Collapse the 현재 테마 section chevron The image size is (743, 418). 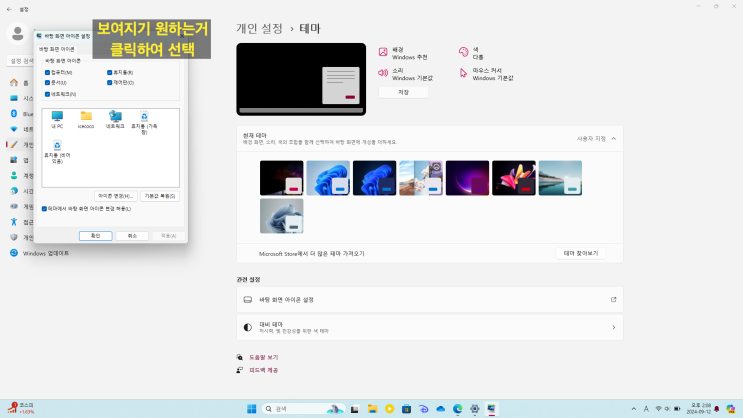pyautogui.click(x=614, y=139)
